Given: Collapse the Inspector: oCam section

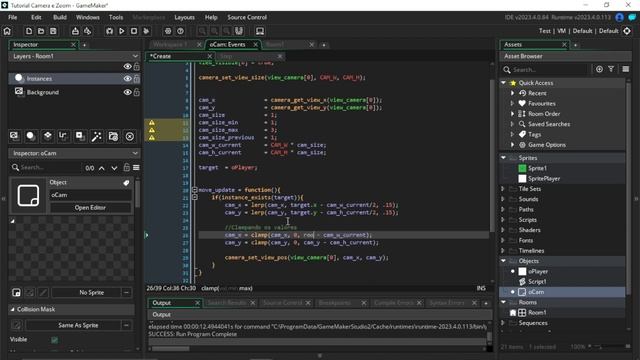Looking at the screenshot, I should coord(135,153).
